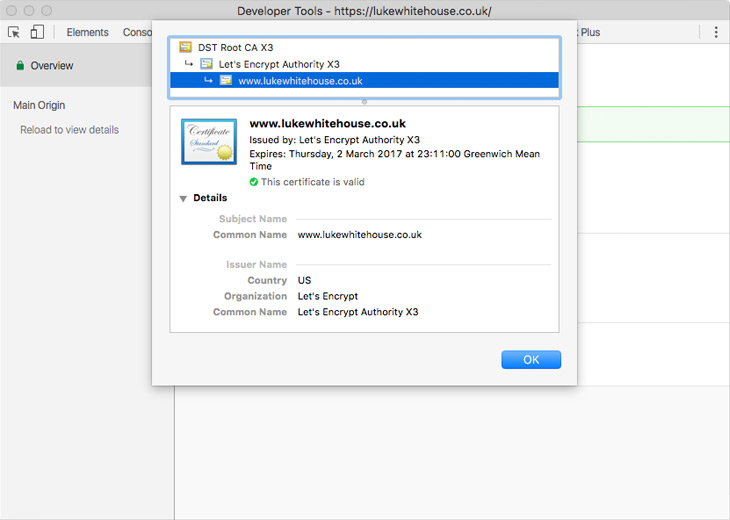Click the Issuer Name section header
The image size is (730, 520).
coord(257,264)
